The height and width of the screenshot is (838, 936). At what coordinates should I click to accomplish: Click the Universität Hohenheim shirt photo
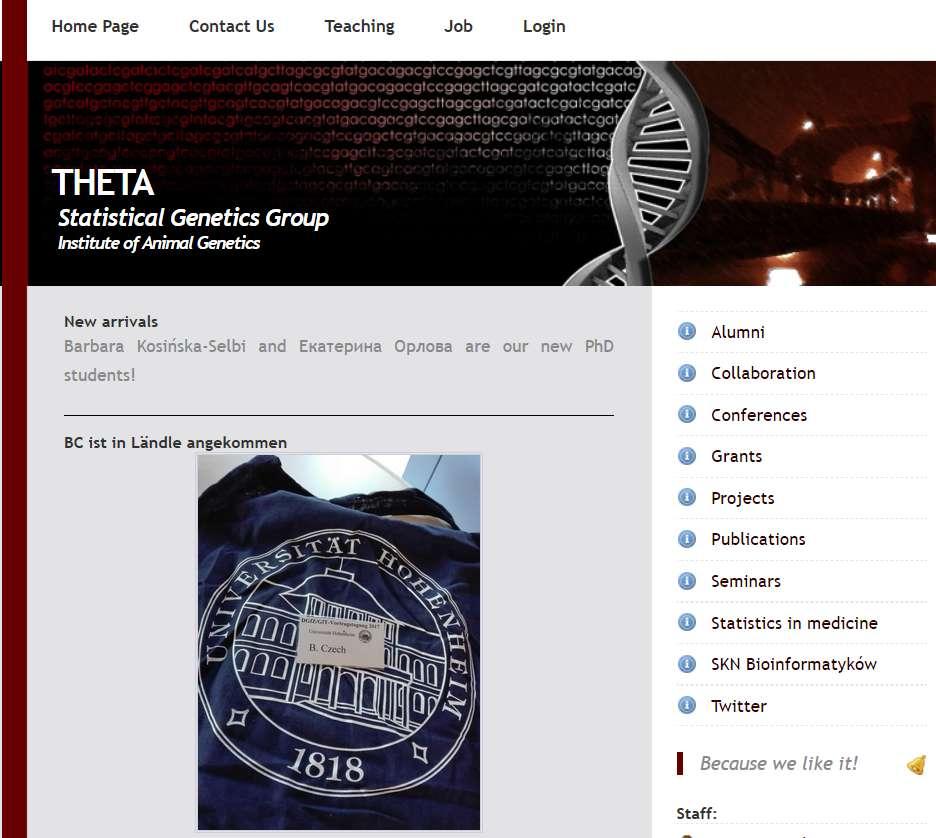click(338, 642)
